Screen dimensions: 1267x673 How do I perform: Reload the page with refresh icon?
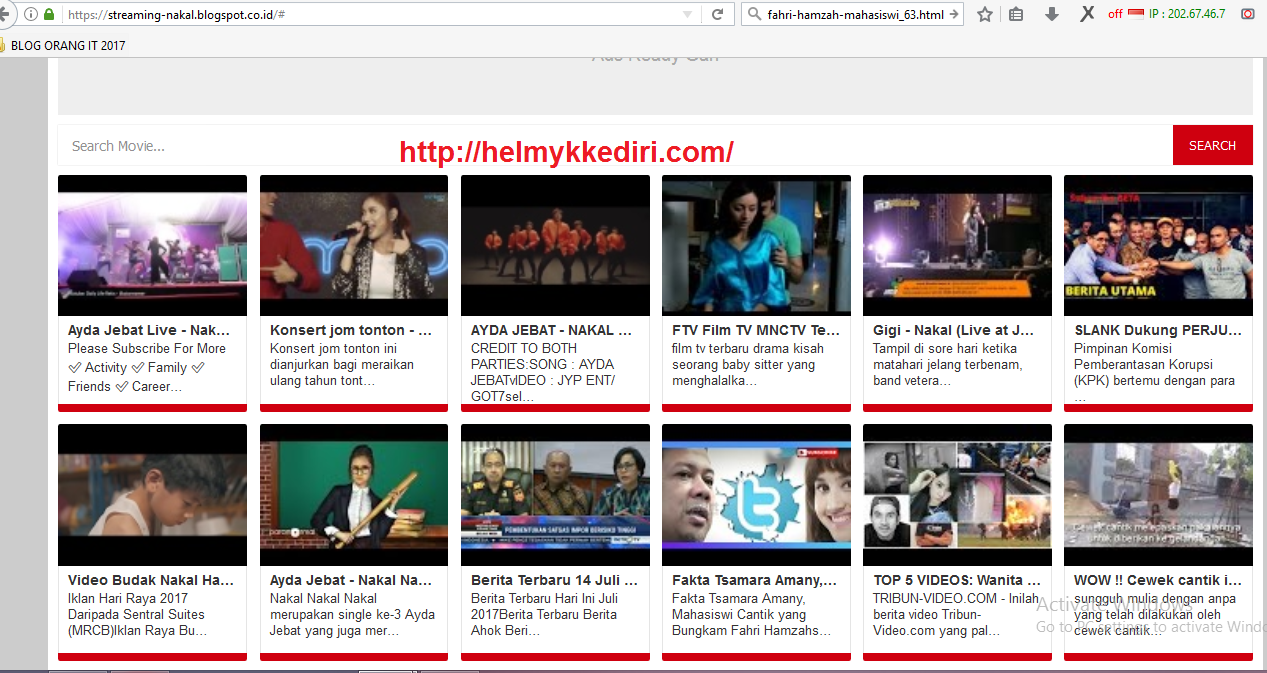(x=717, y=14)
